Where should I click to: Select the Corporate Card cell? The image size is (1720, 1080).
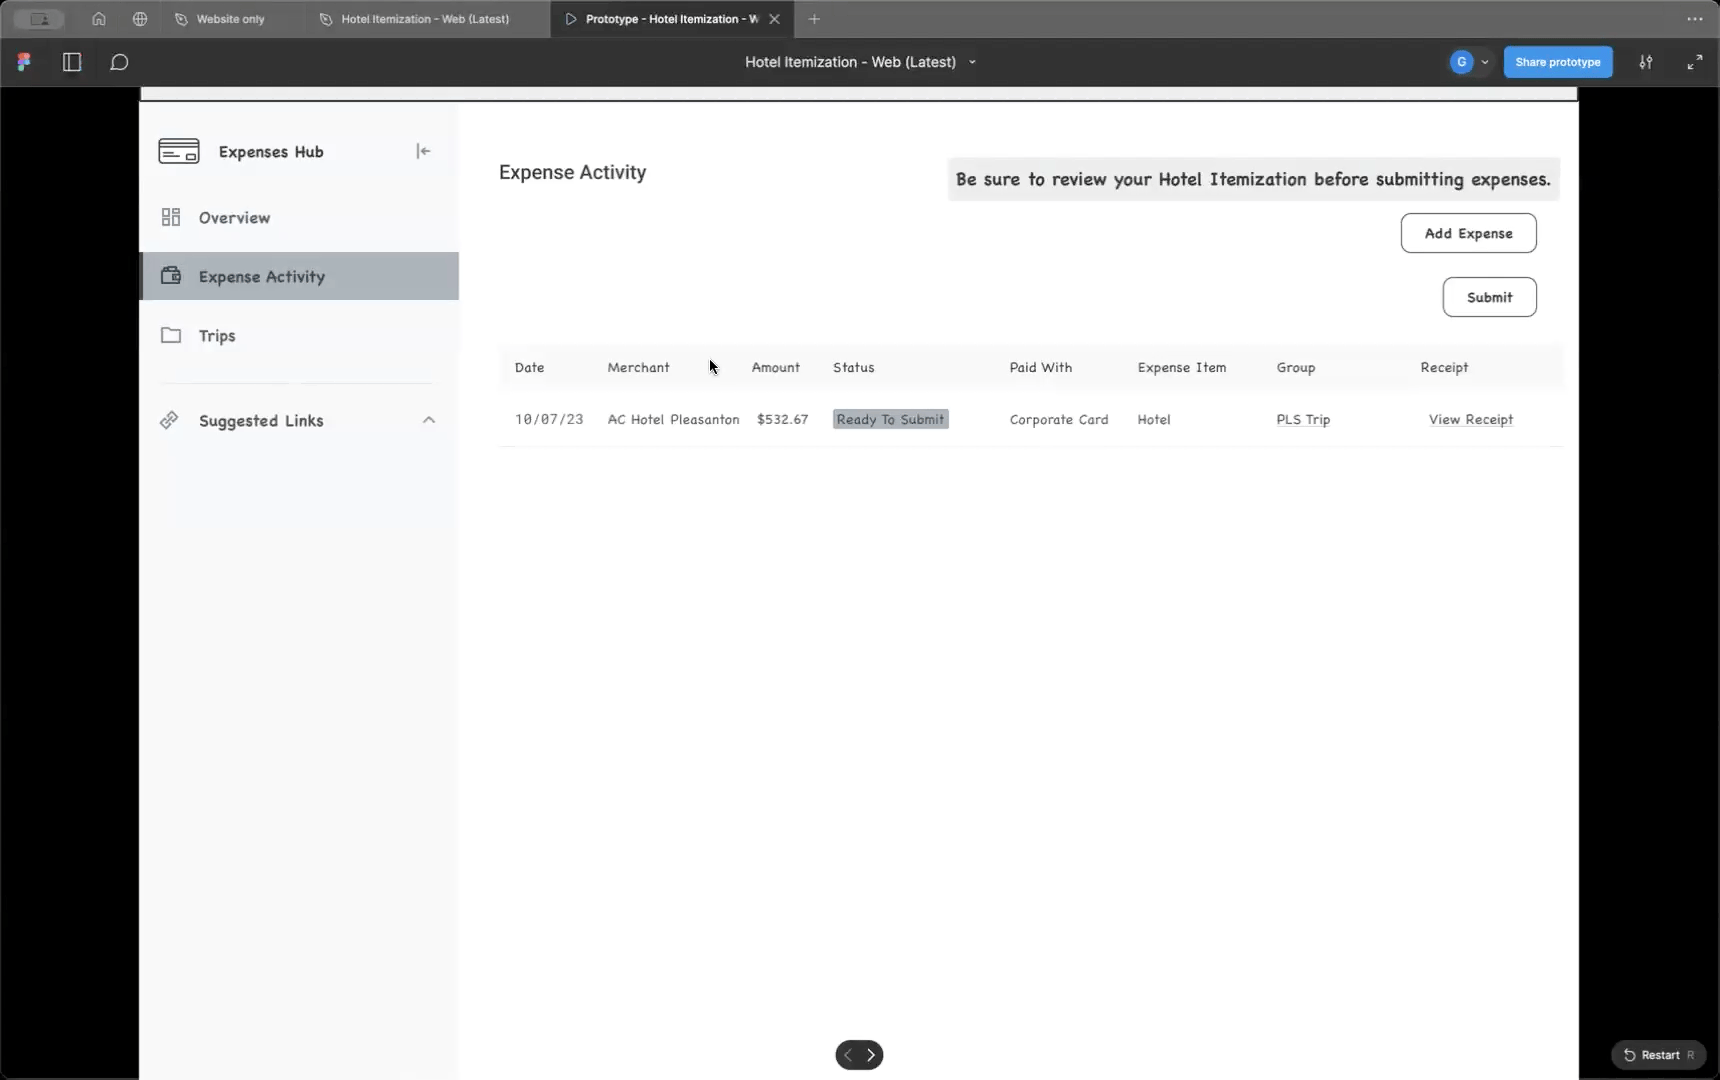pyautogui.click(x=1058, y=419)
